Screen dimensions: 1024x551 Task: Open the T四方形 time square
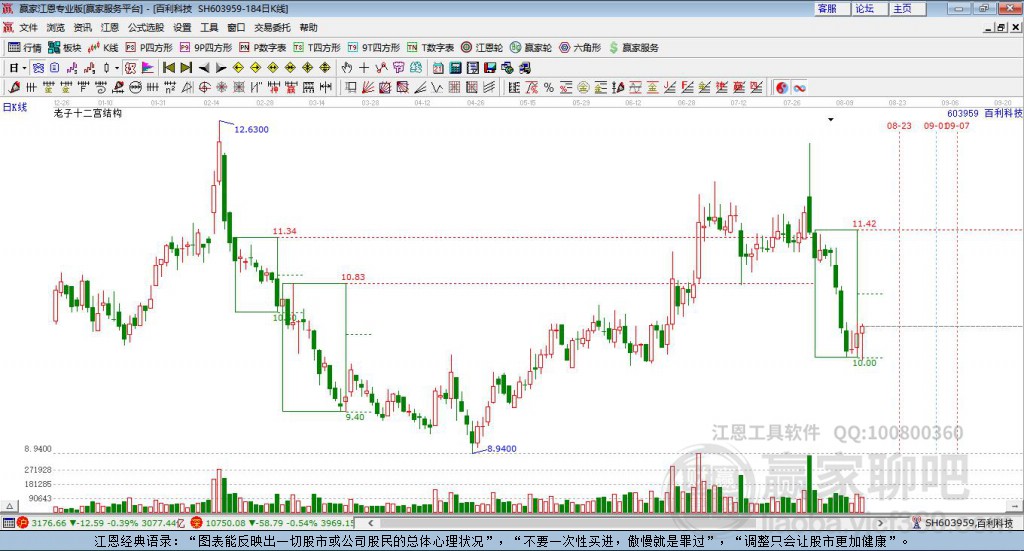point(317,48)
